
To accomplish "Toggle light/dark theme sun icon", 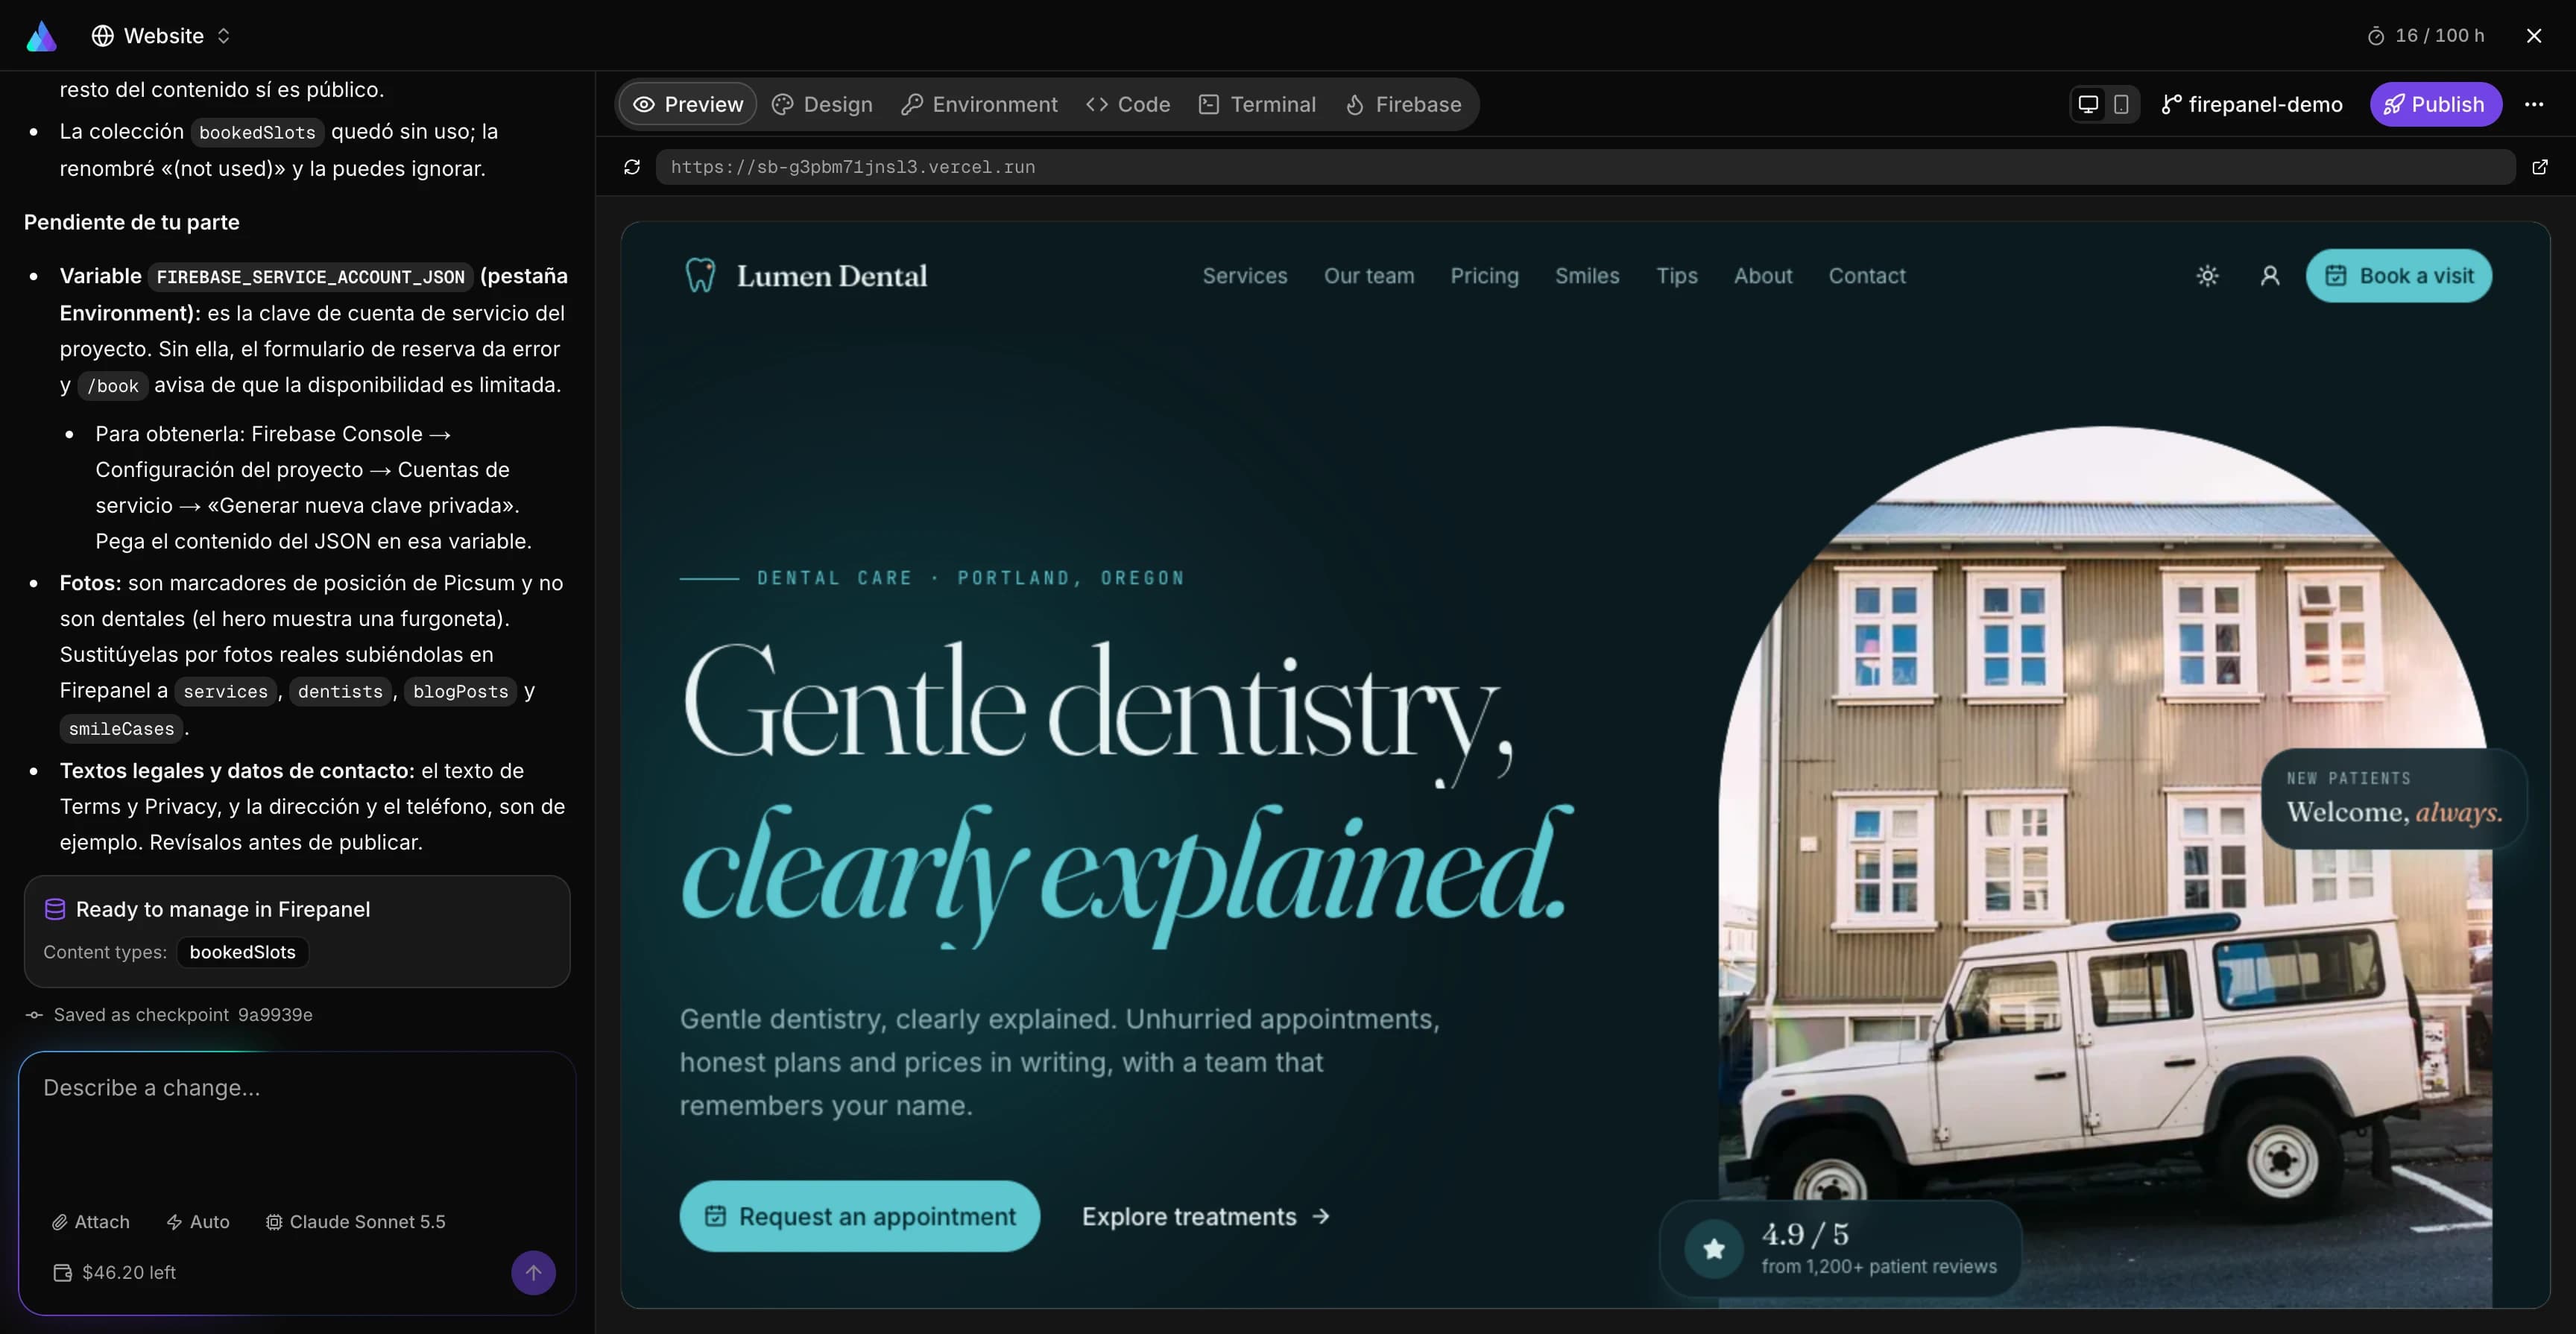I will pos(2208,276).
